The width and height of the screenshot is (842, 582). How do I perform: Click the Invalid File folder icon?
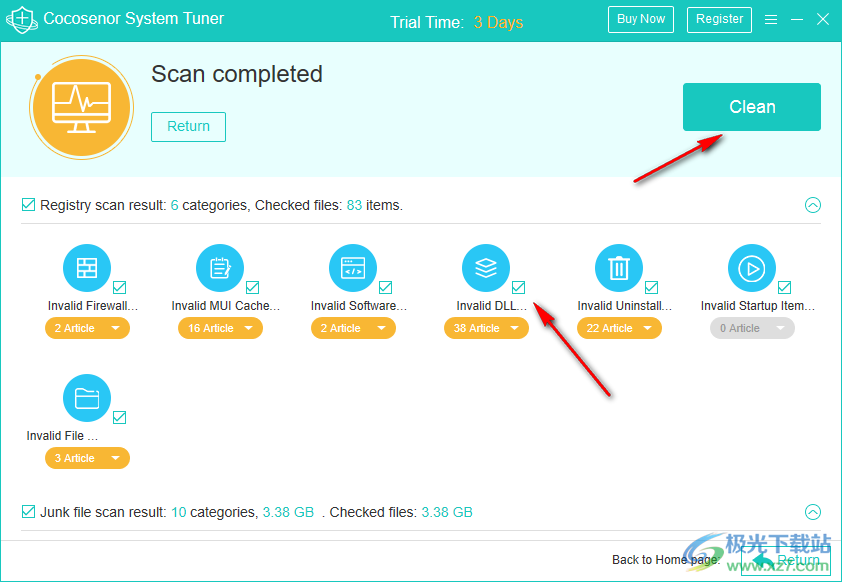[87, 398]
